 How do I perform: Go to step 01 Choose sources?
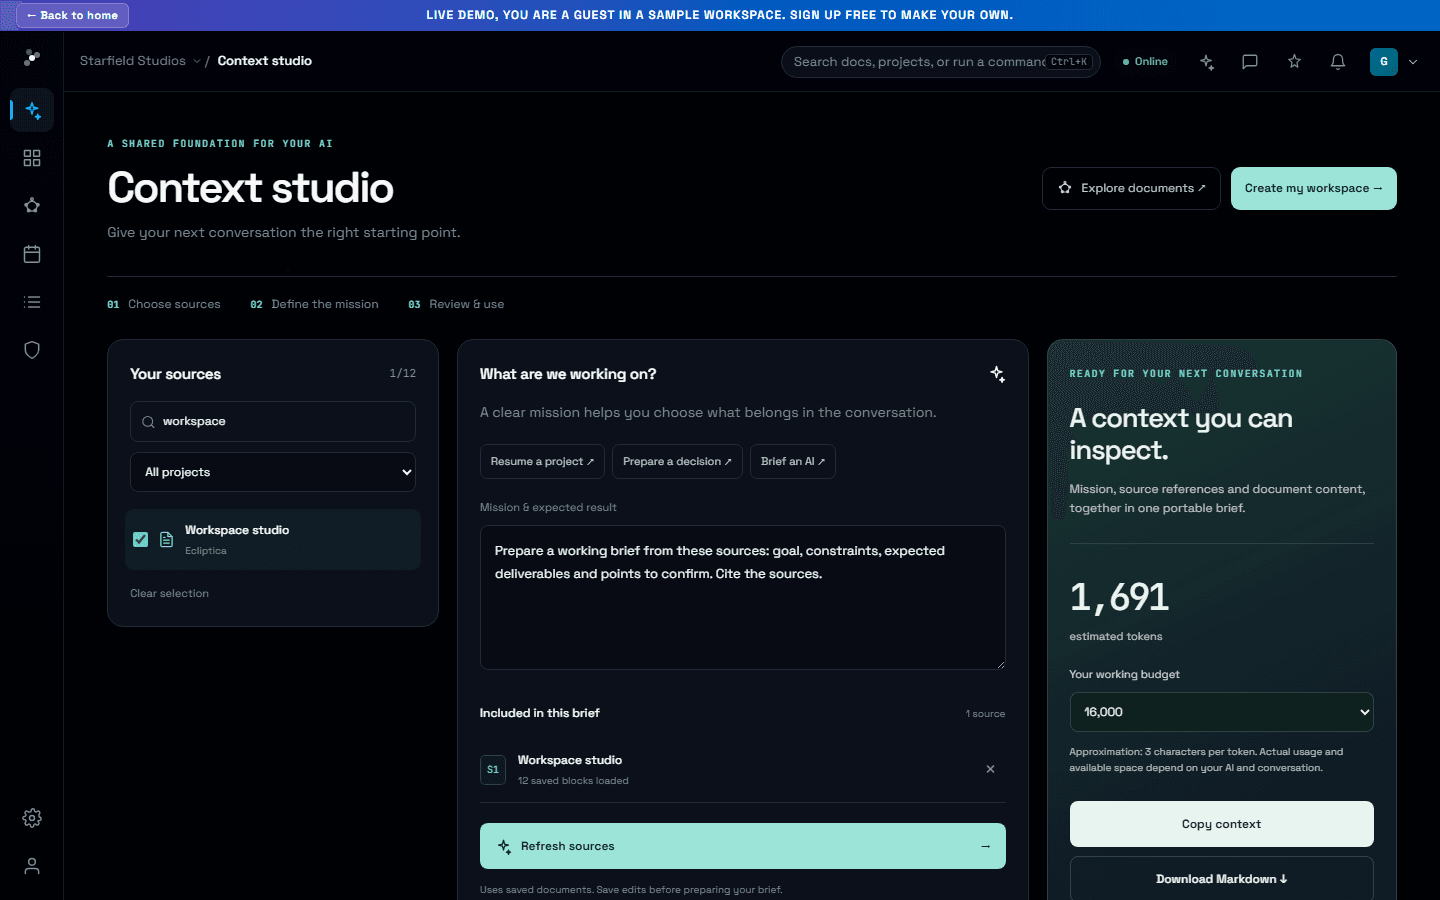pos(164,304)
